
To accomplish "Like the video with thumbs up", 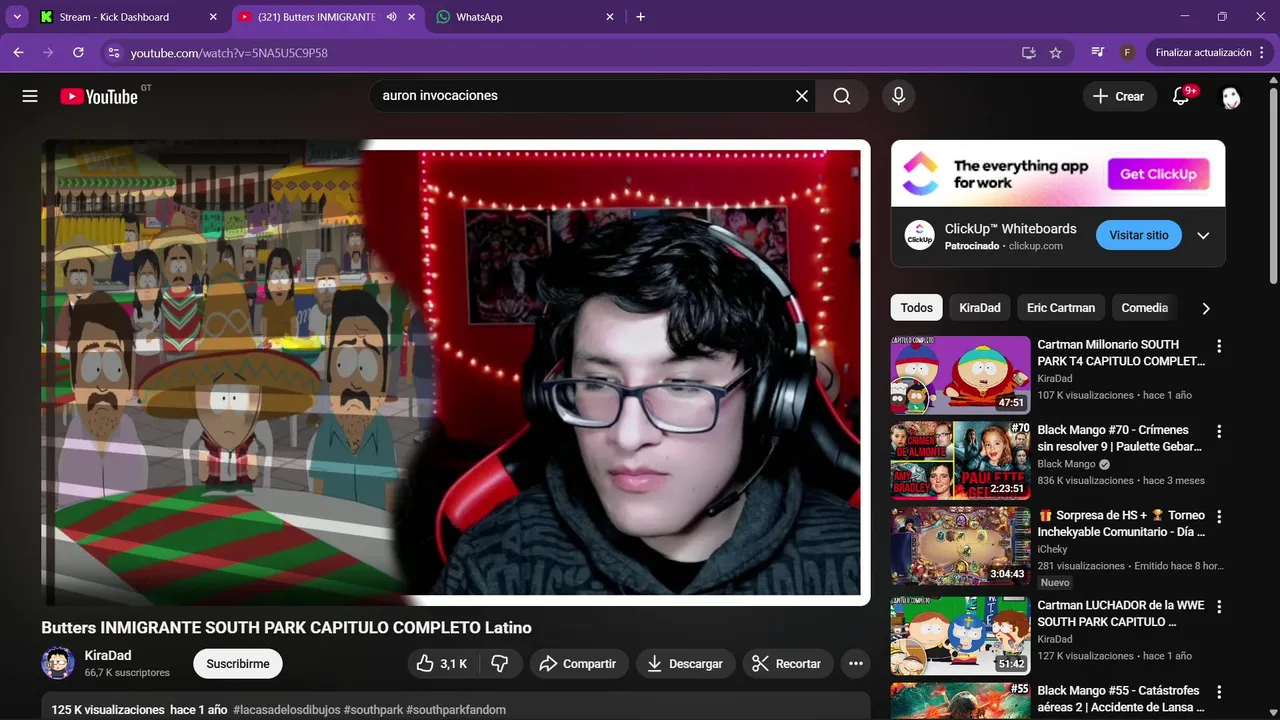I will pos(442,664).
